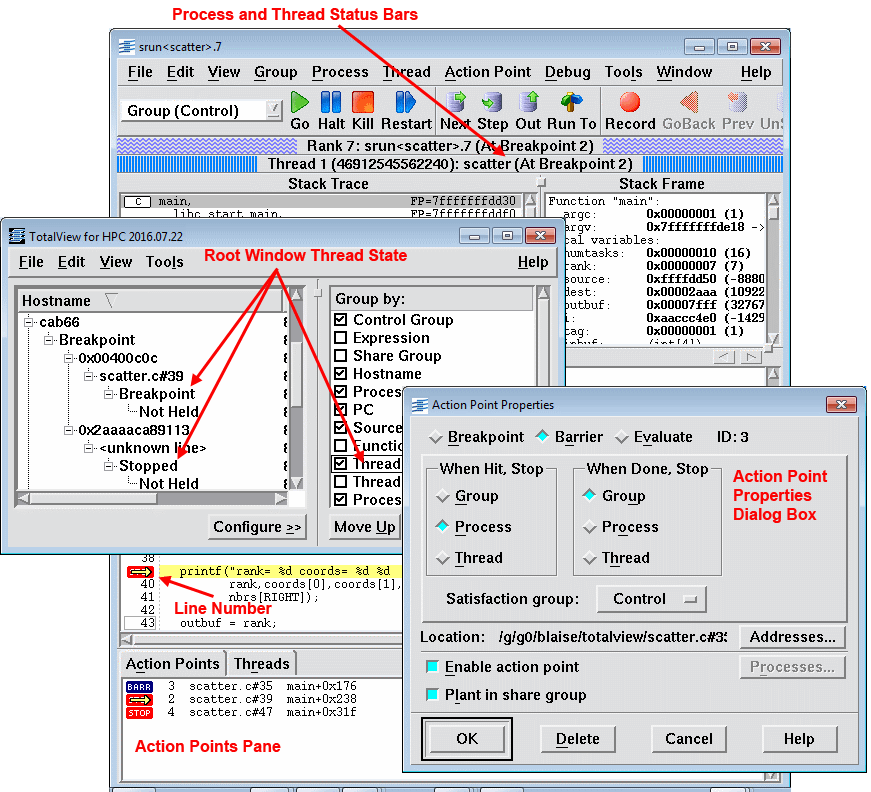Viewport: 871px width, 792px height.
Task: Open the Debug menu in srun window
Action: coord(567,72)
